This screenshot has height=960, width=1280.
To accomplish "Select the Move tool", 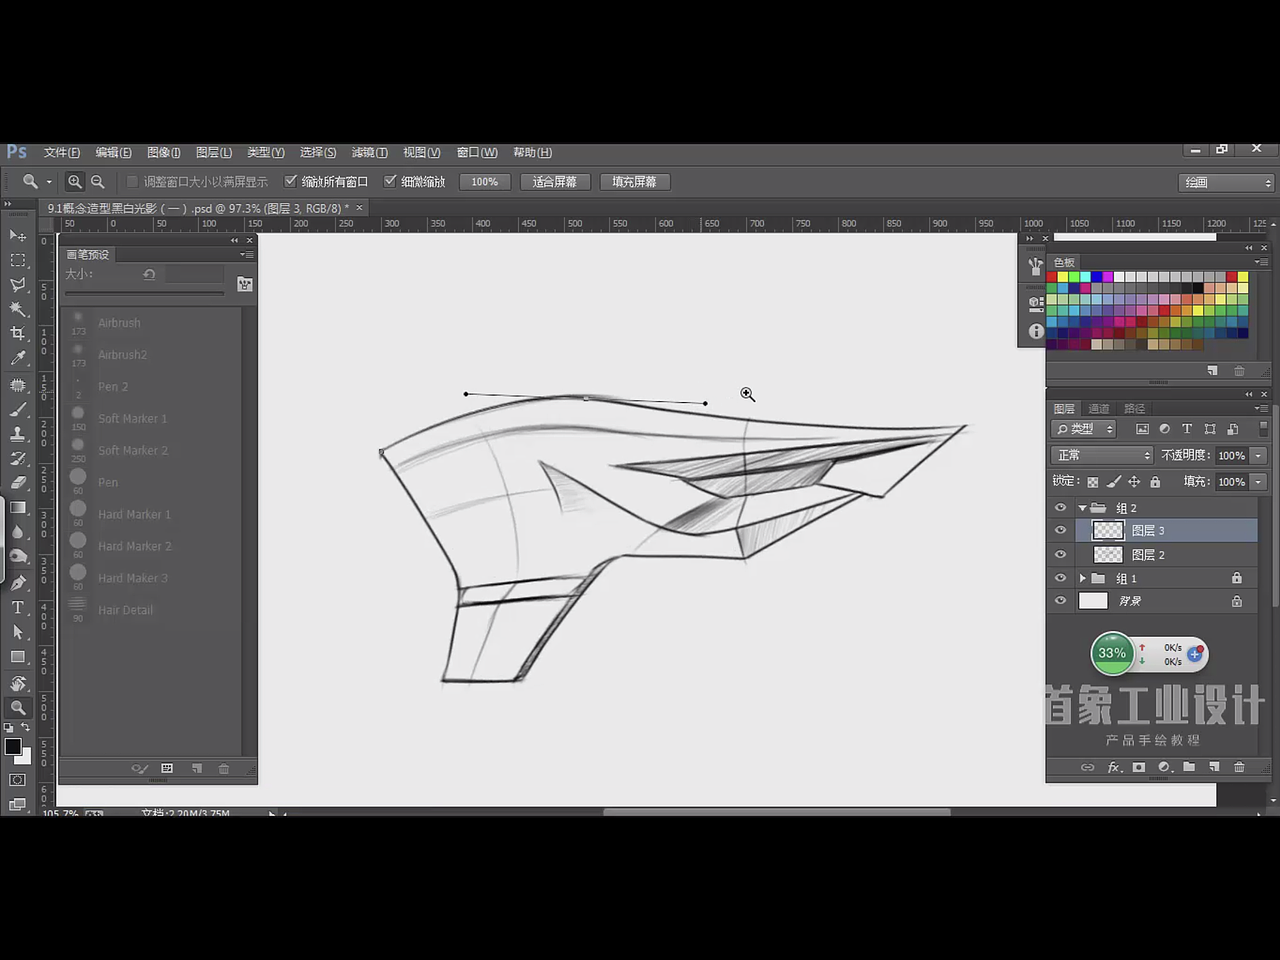I will tap(18, 236).
